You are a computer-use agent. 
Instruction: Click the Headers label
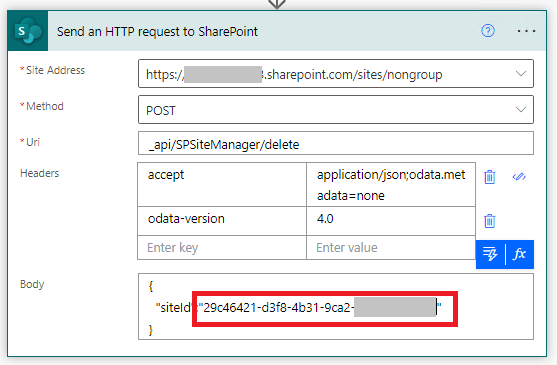coord(39,173)
